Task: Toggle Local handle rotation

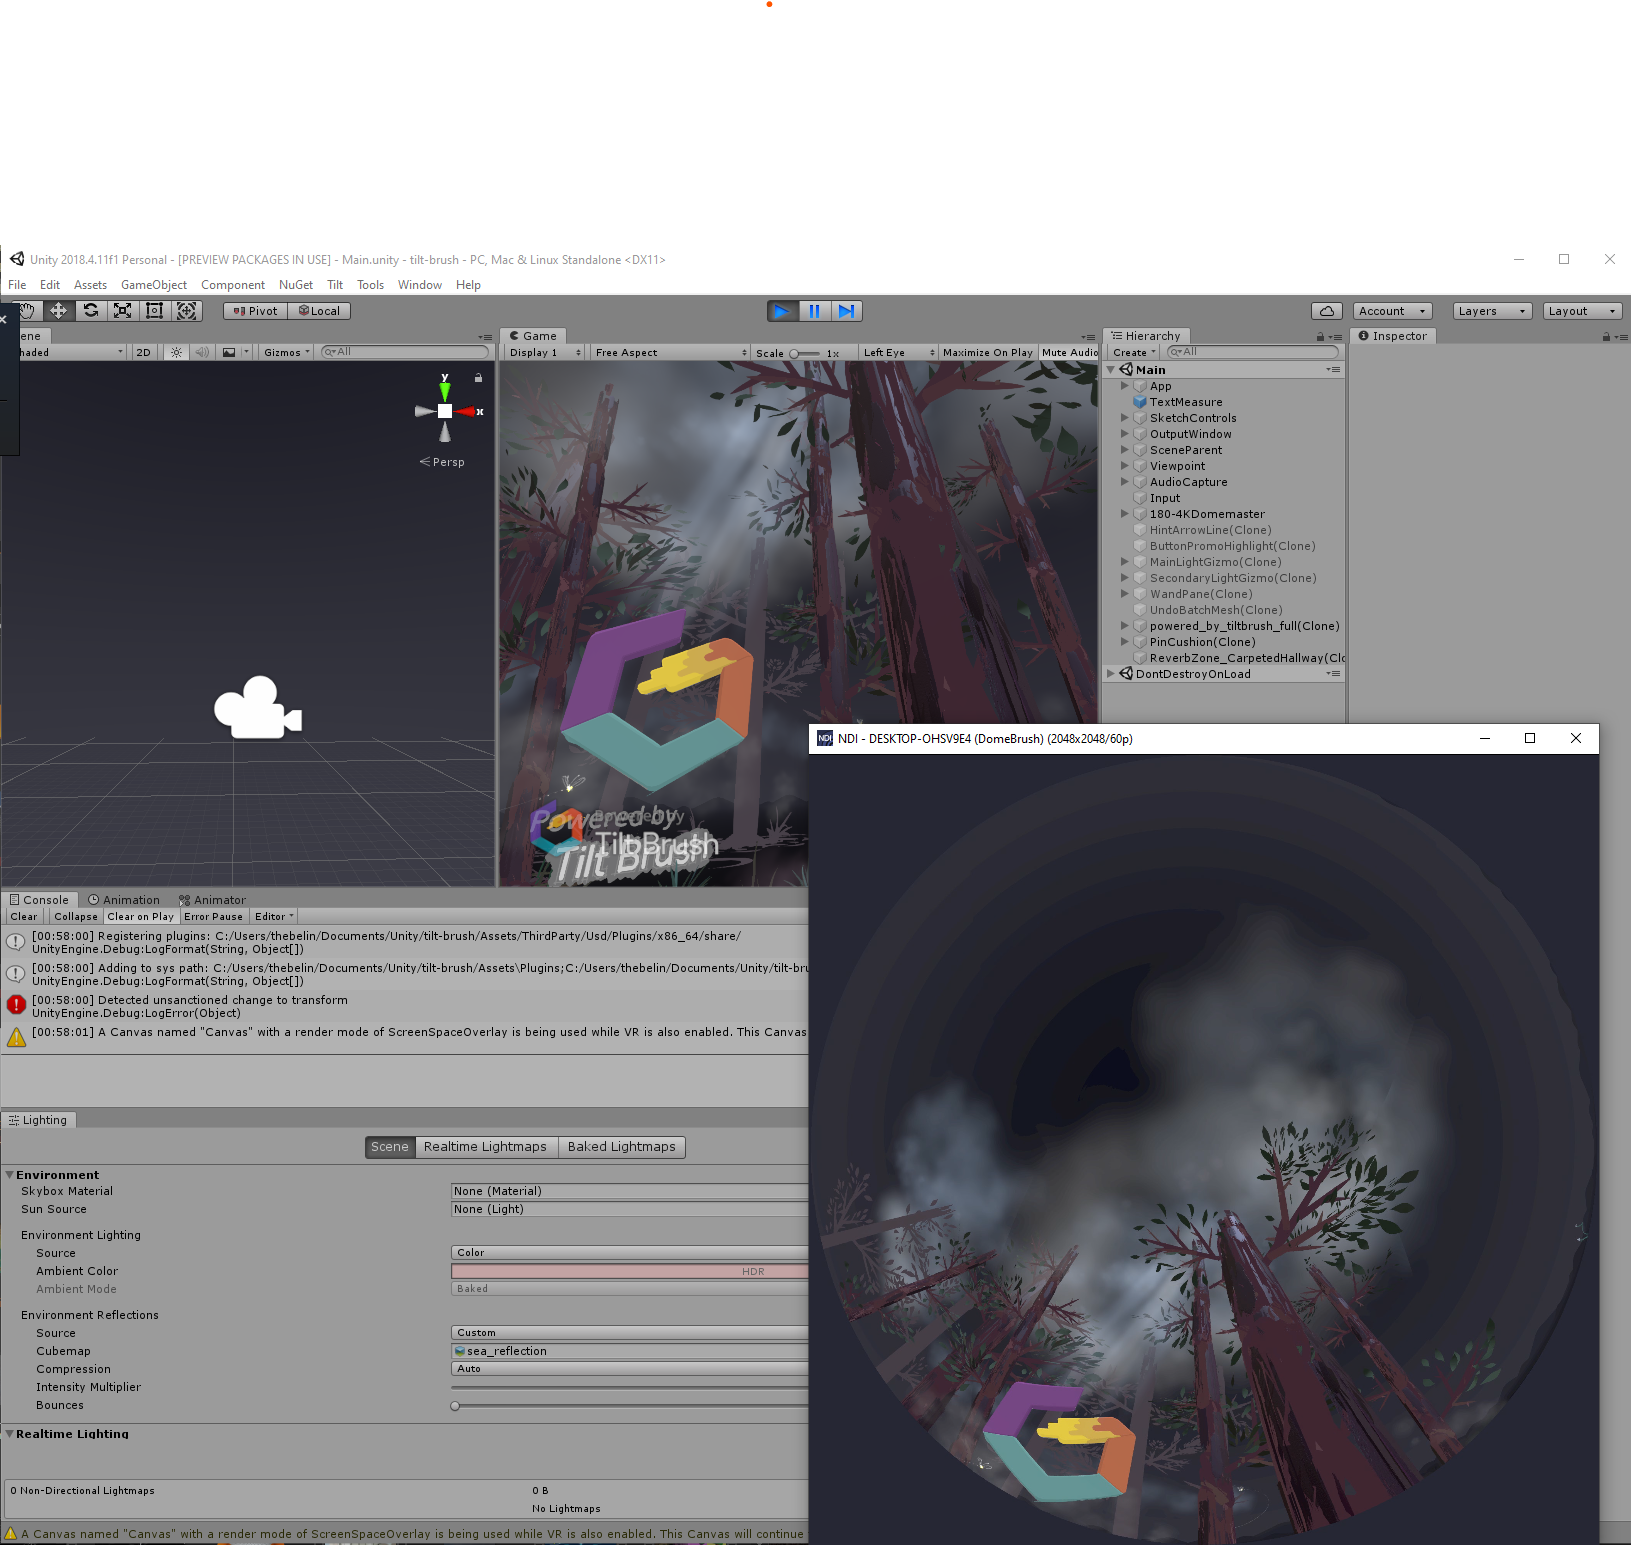Action: (319, 311)
